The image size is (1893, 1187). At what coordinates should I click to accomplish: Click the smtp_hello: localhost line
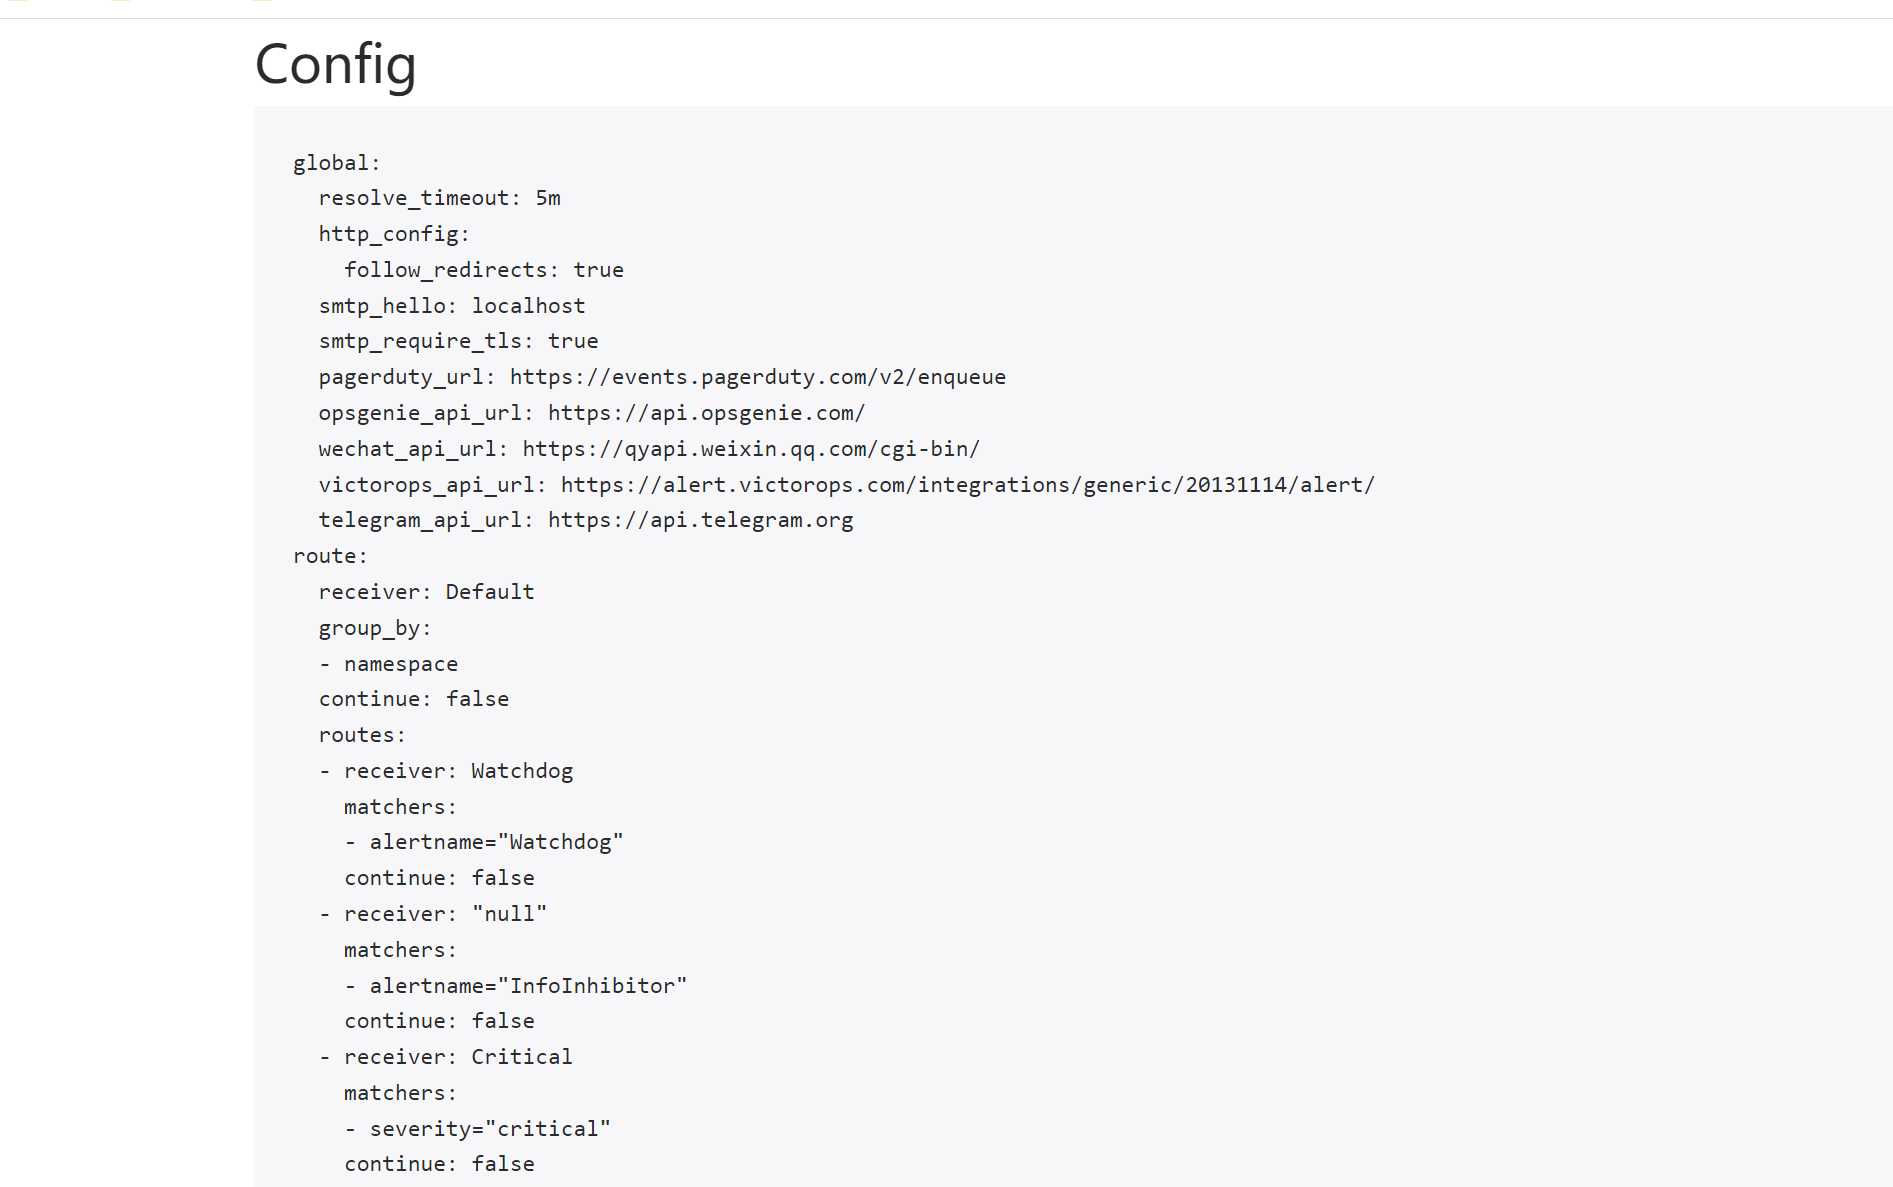(x=452, y=306)
